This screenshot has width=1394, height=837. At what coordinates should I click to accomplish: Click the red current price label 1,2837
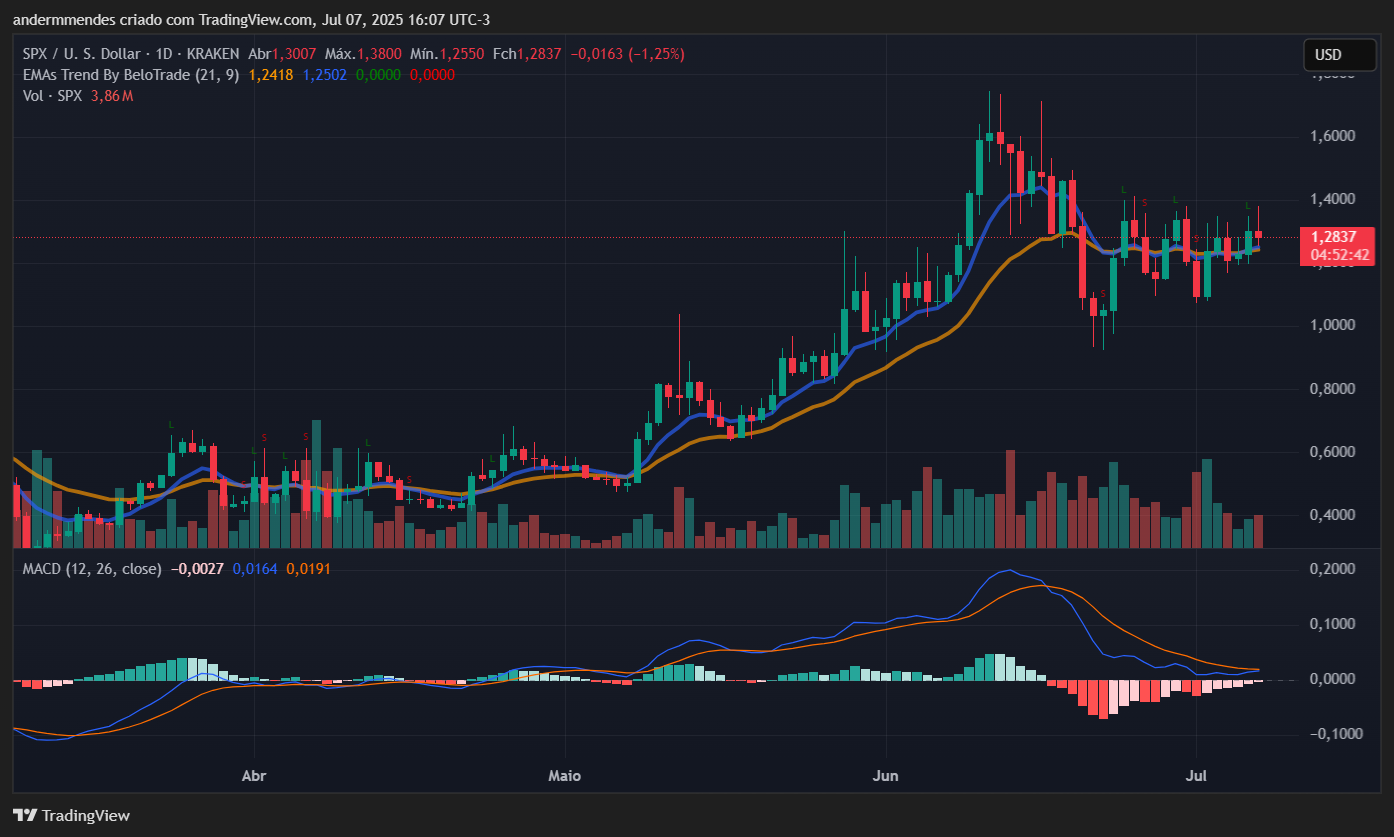(x=1336, y=237)
